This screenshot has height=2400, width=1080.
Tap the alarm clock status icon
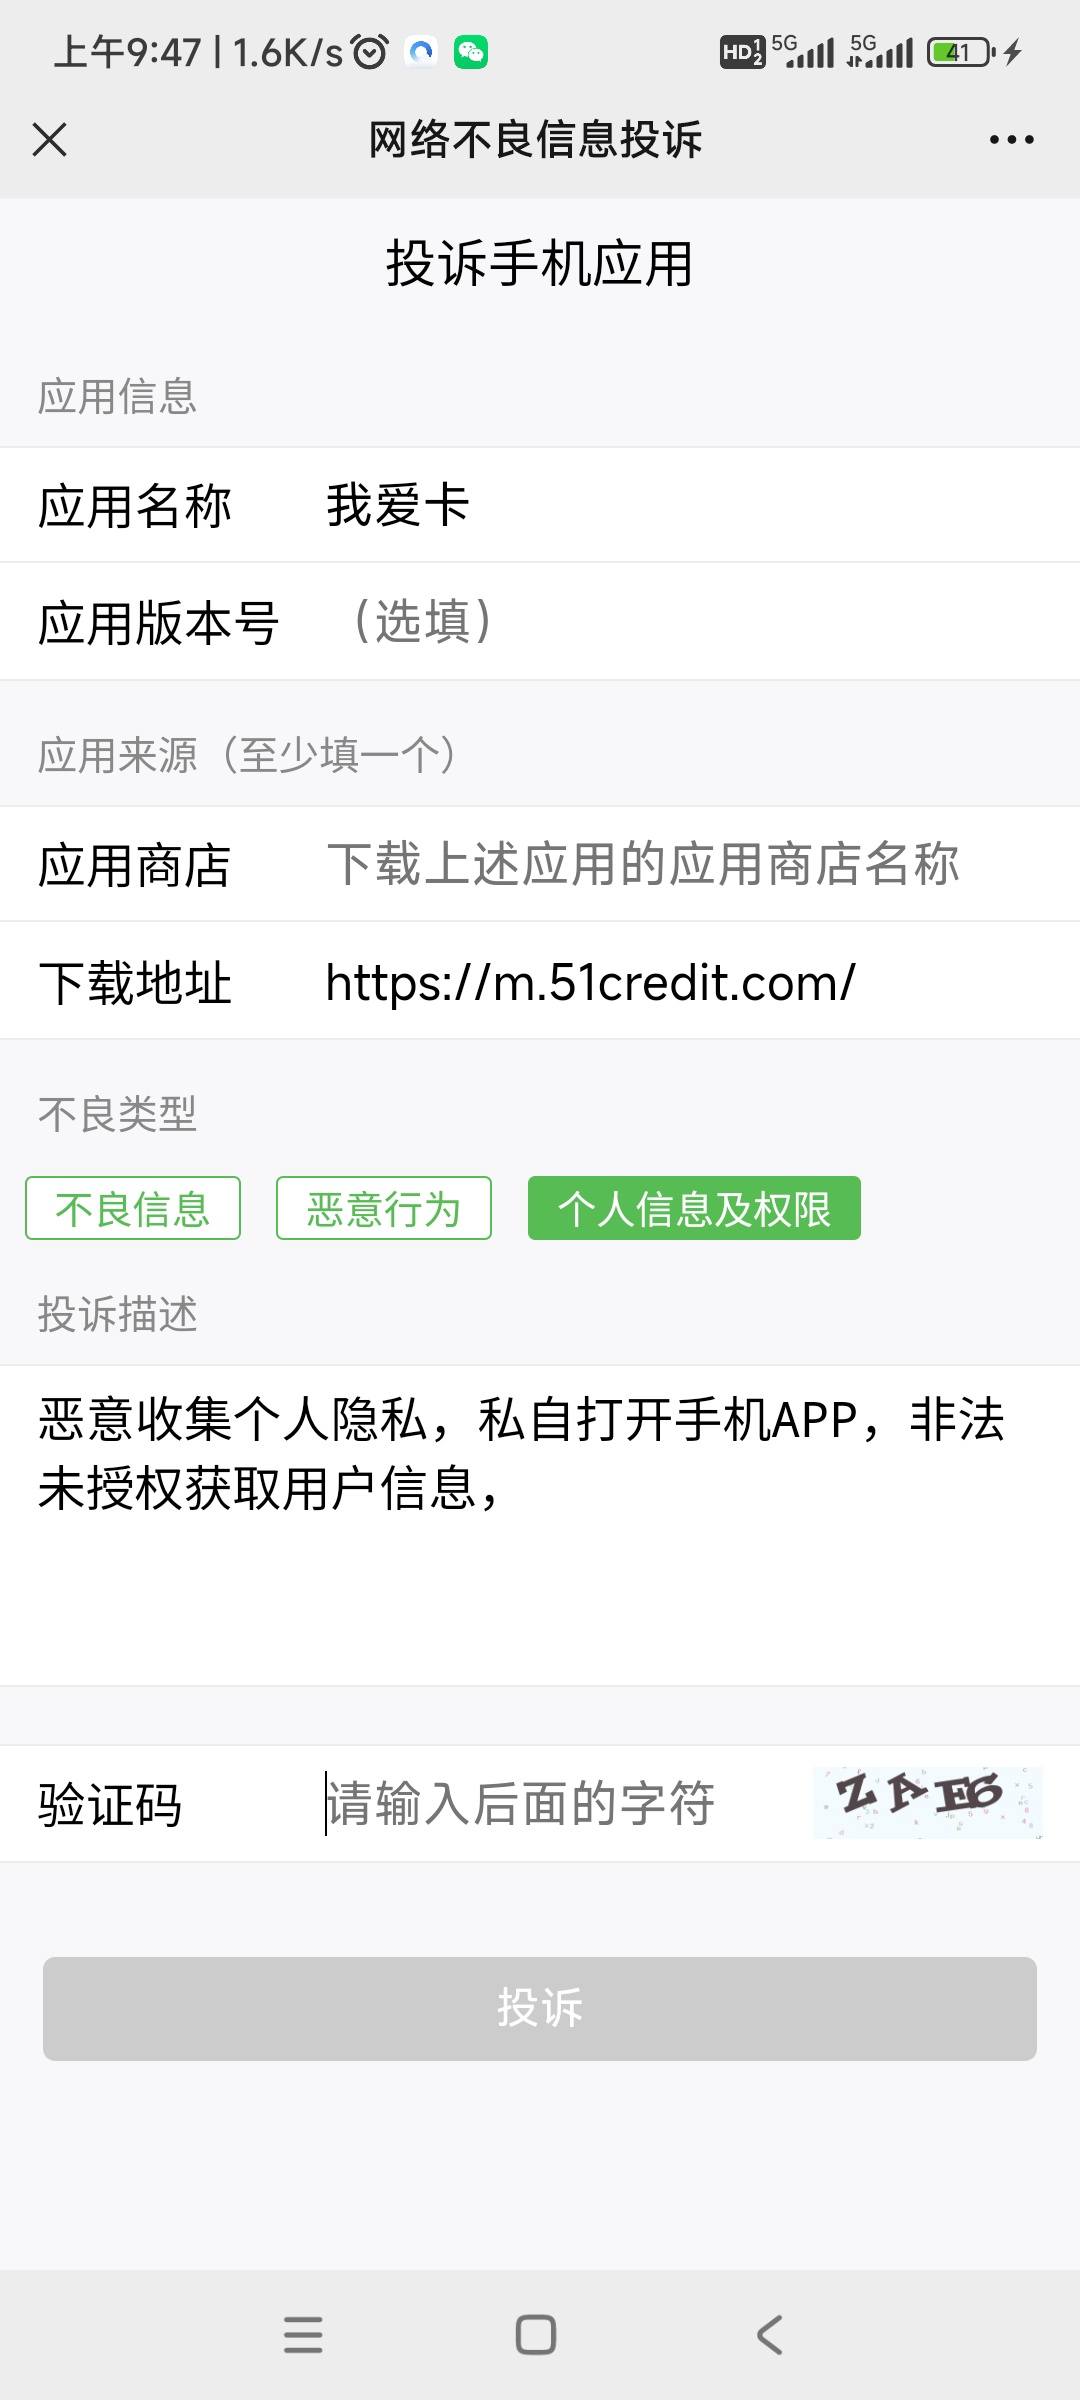[371, 52]
